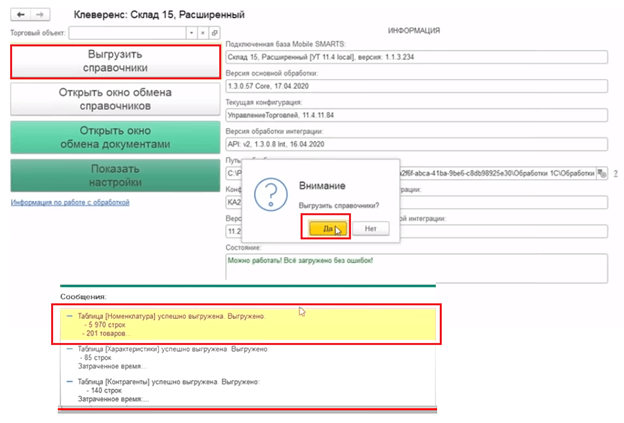
Task: Click the Подключенная база Mobile SMARTS field
Action: [x=416, y=56]
